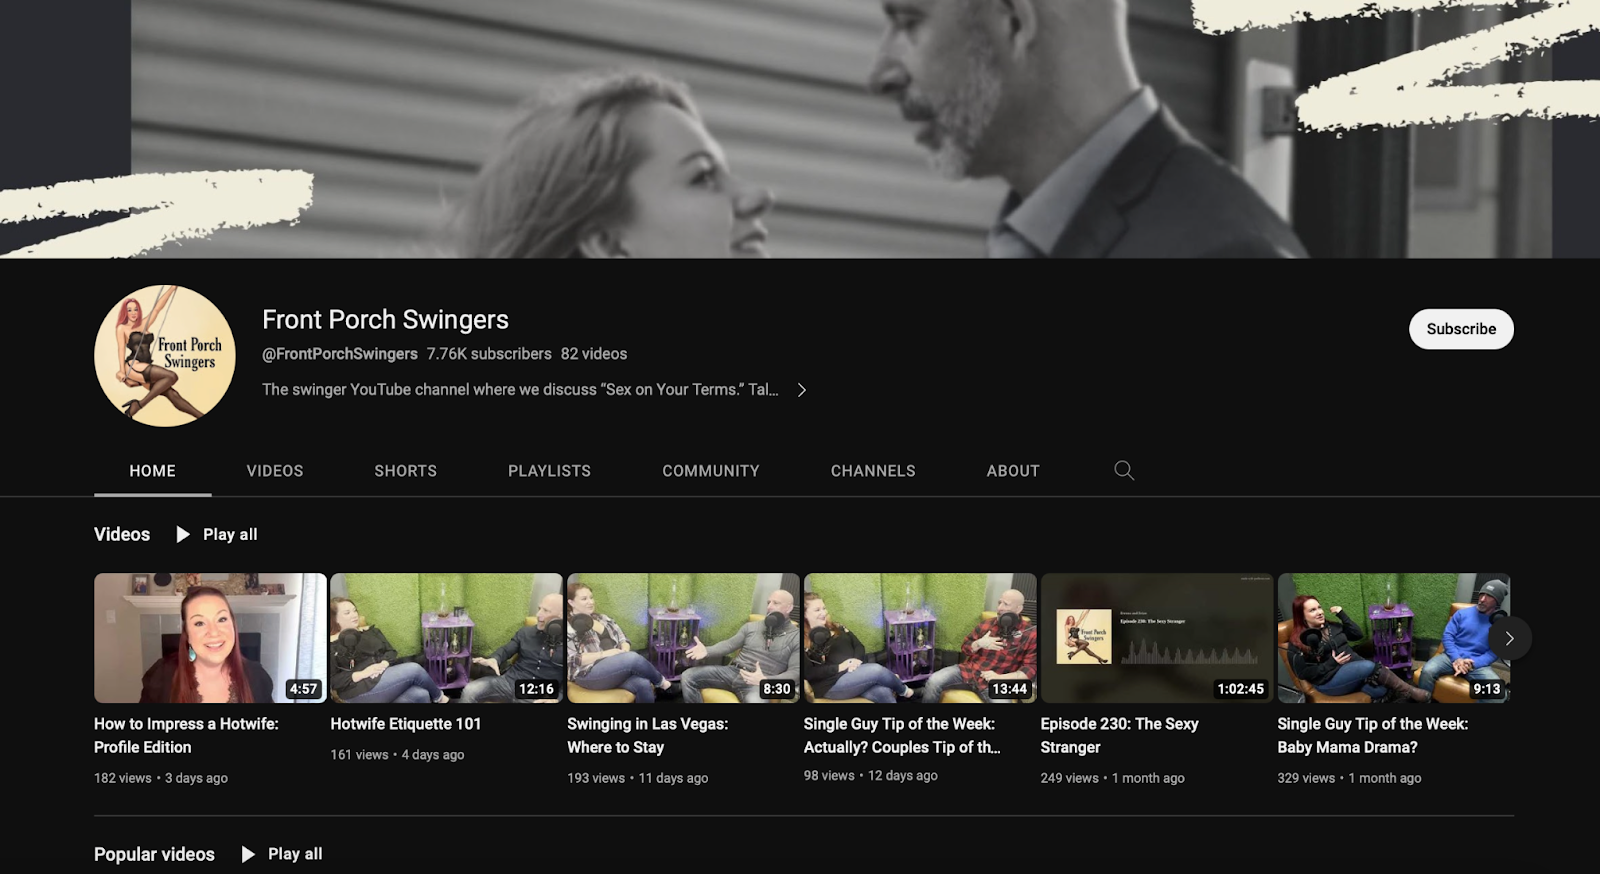Click the Popular videos section heading
1600x874 pixels.
click(x=154, y=854)
